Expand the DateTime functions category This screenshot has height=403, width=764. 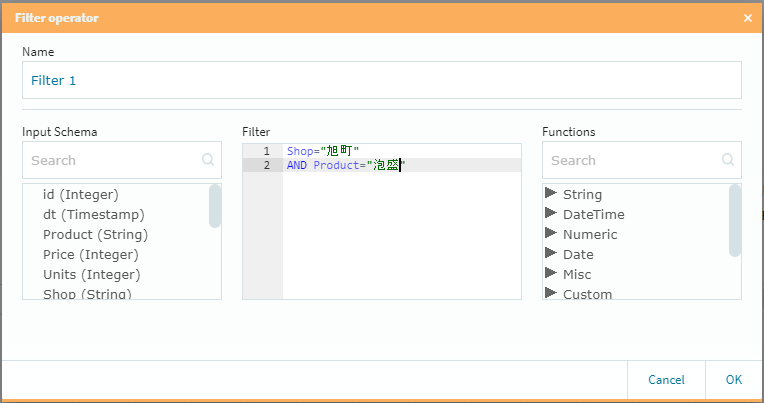551,213
